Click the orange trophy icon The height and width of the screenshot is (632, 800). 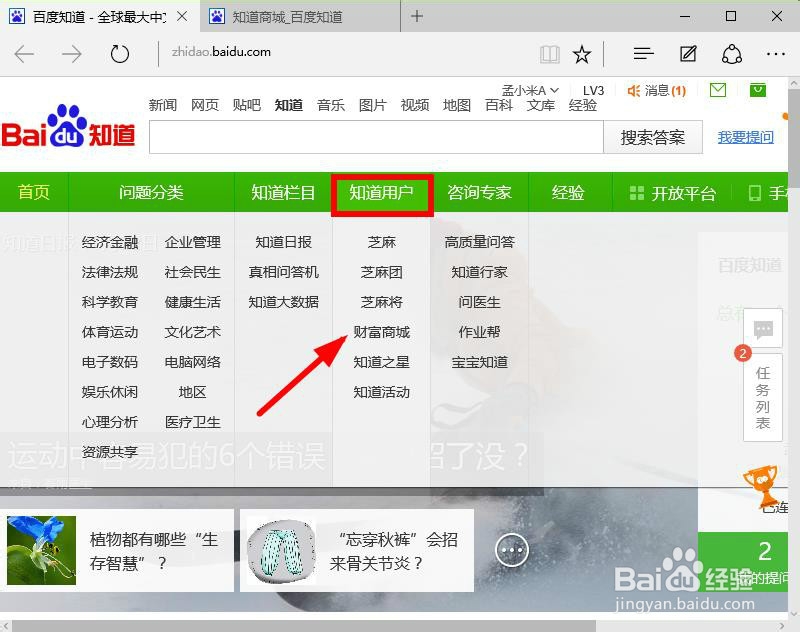click(761, 484)
